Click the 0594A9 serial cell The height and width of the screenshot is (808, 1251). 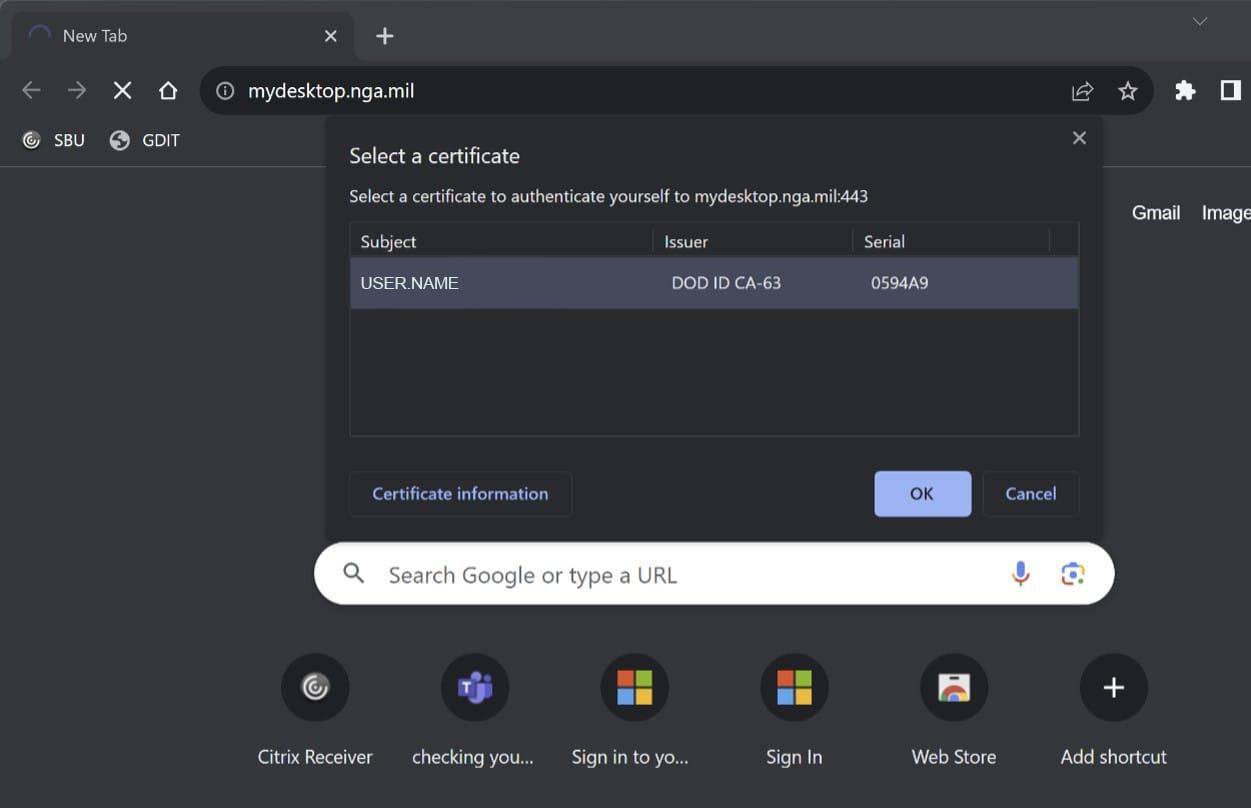900,283
